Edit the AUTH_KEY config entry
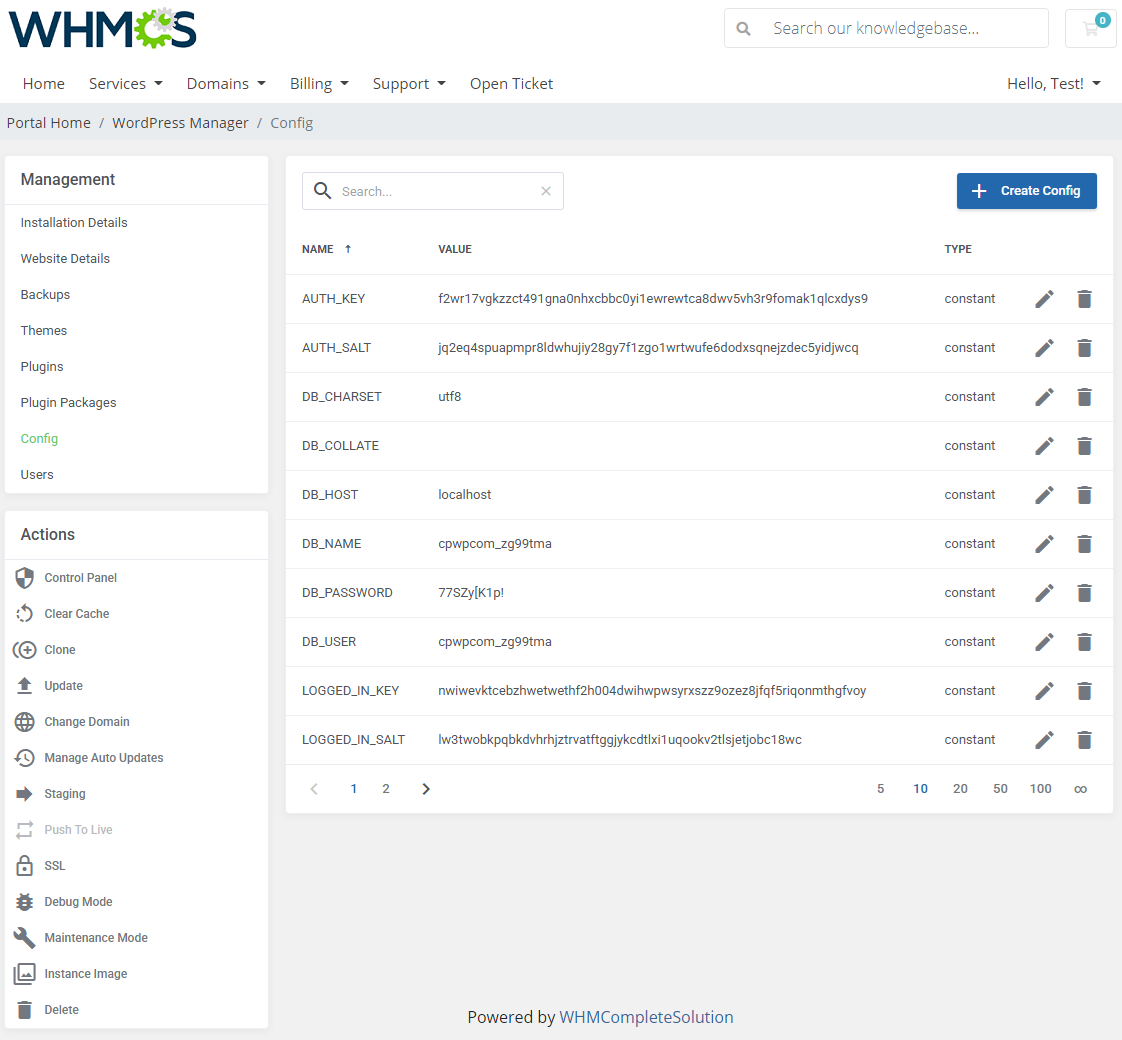1122x1040 pixels. (1044, 298)
